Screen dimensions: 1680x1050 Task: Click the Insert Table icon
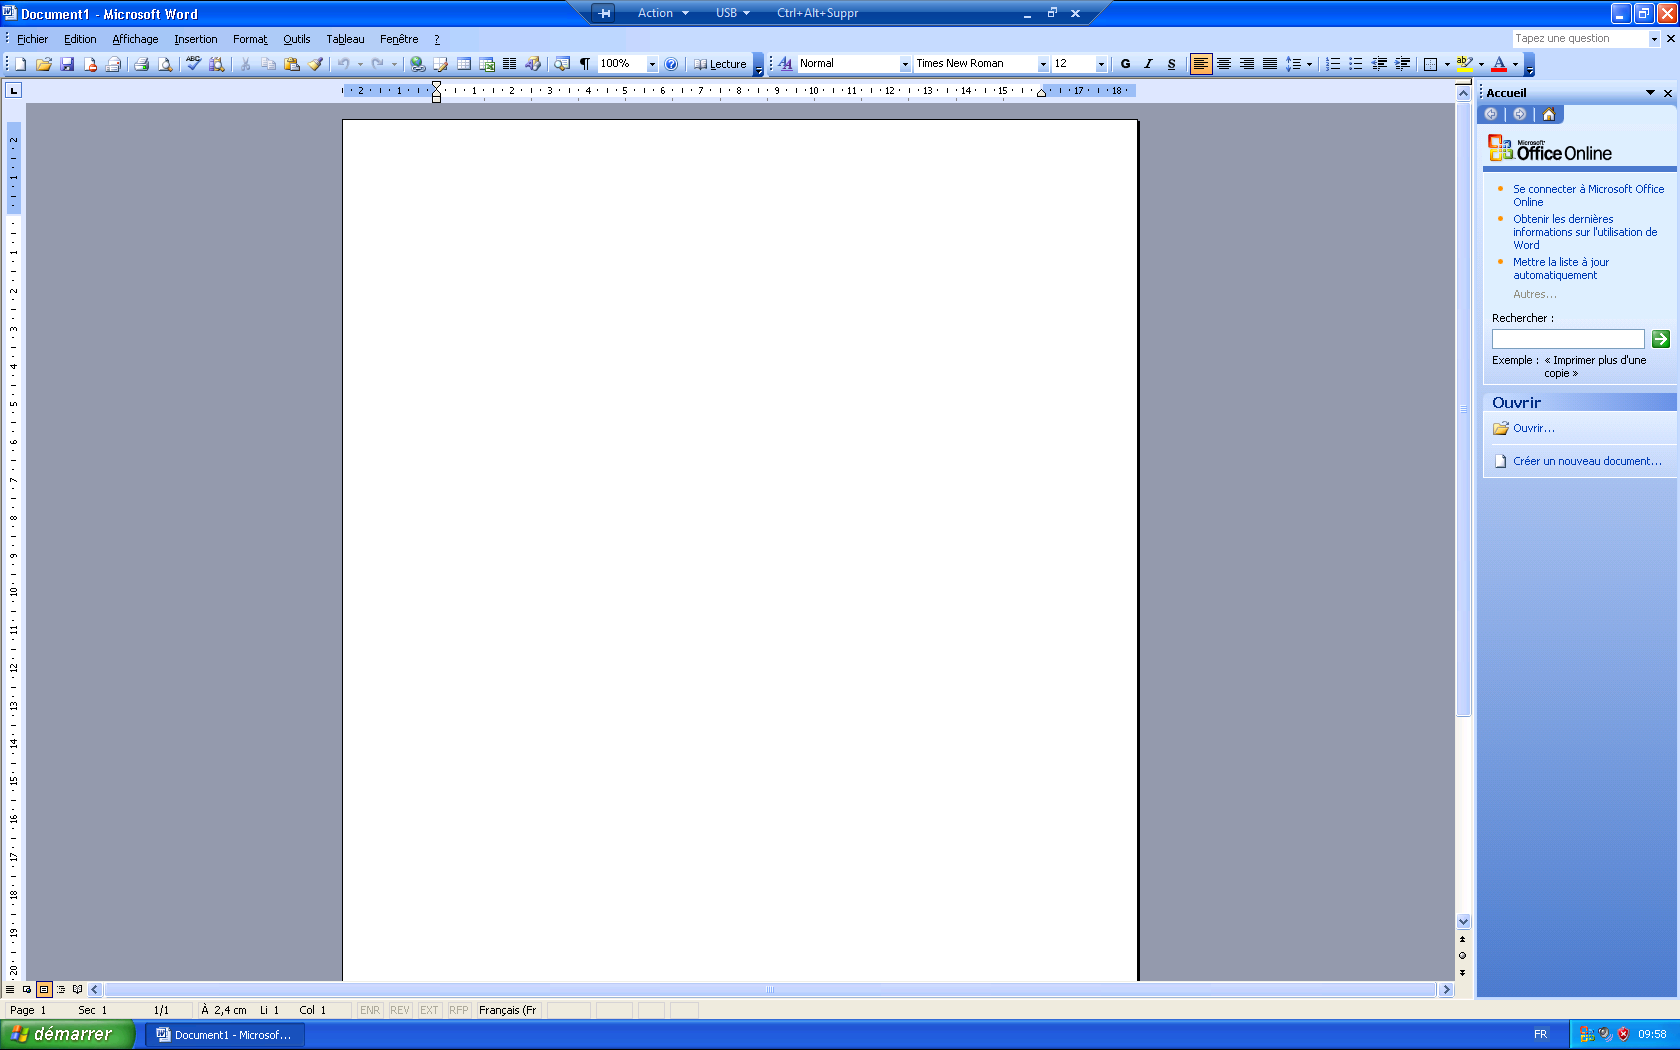click(464, 64)
